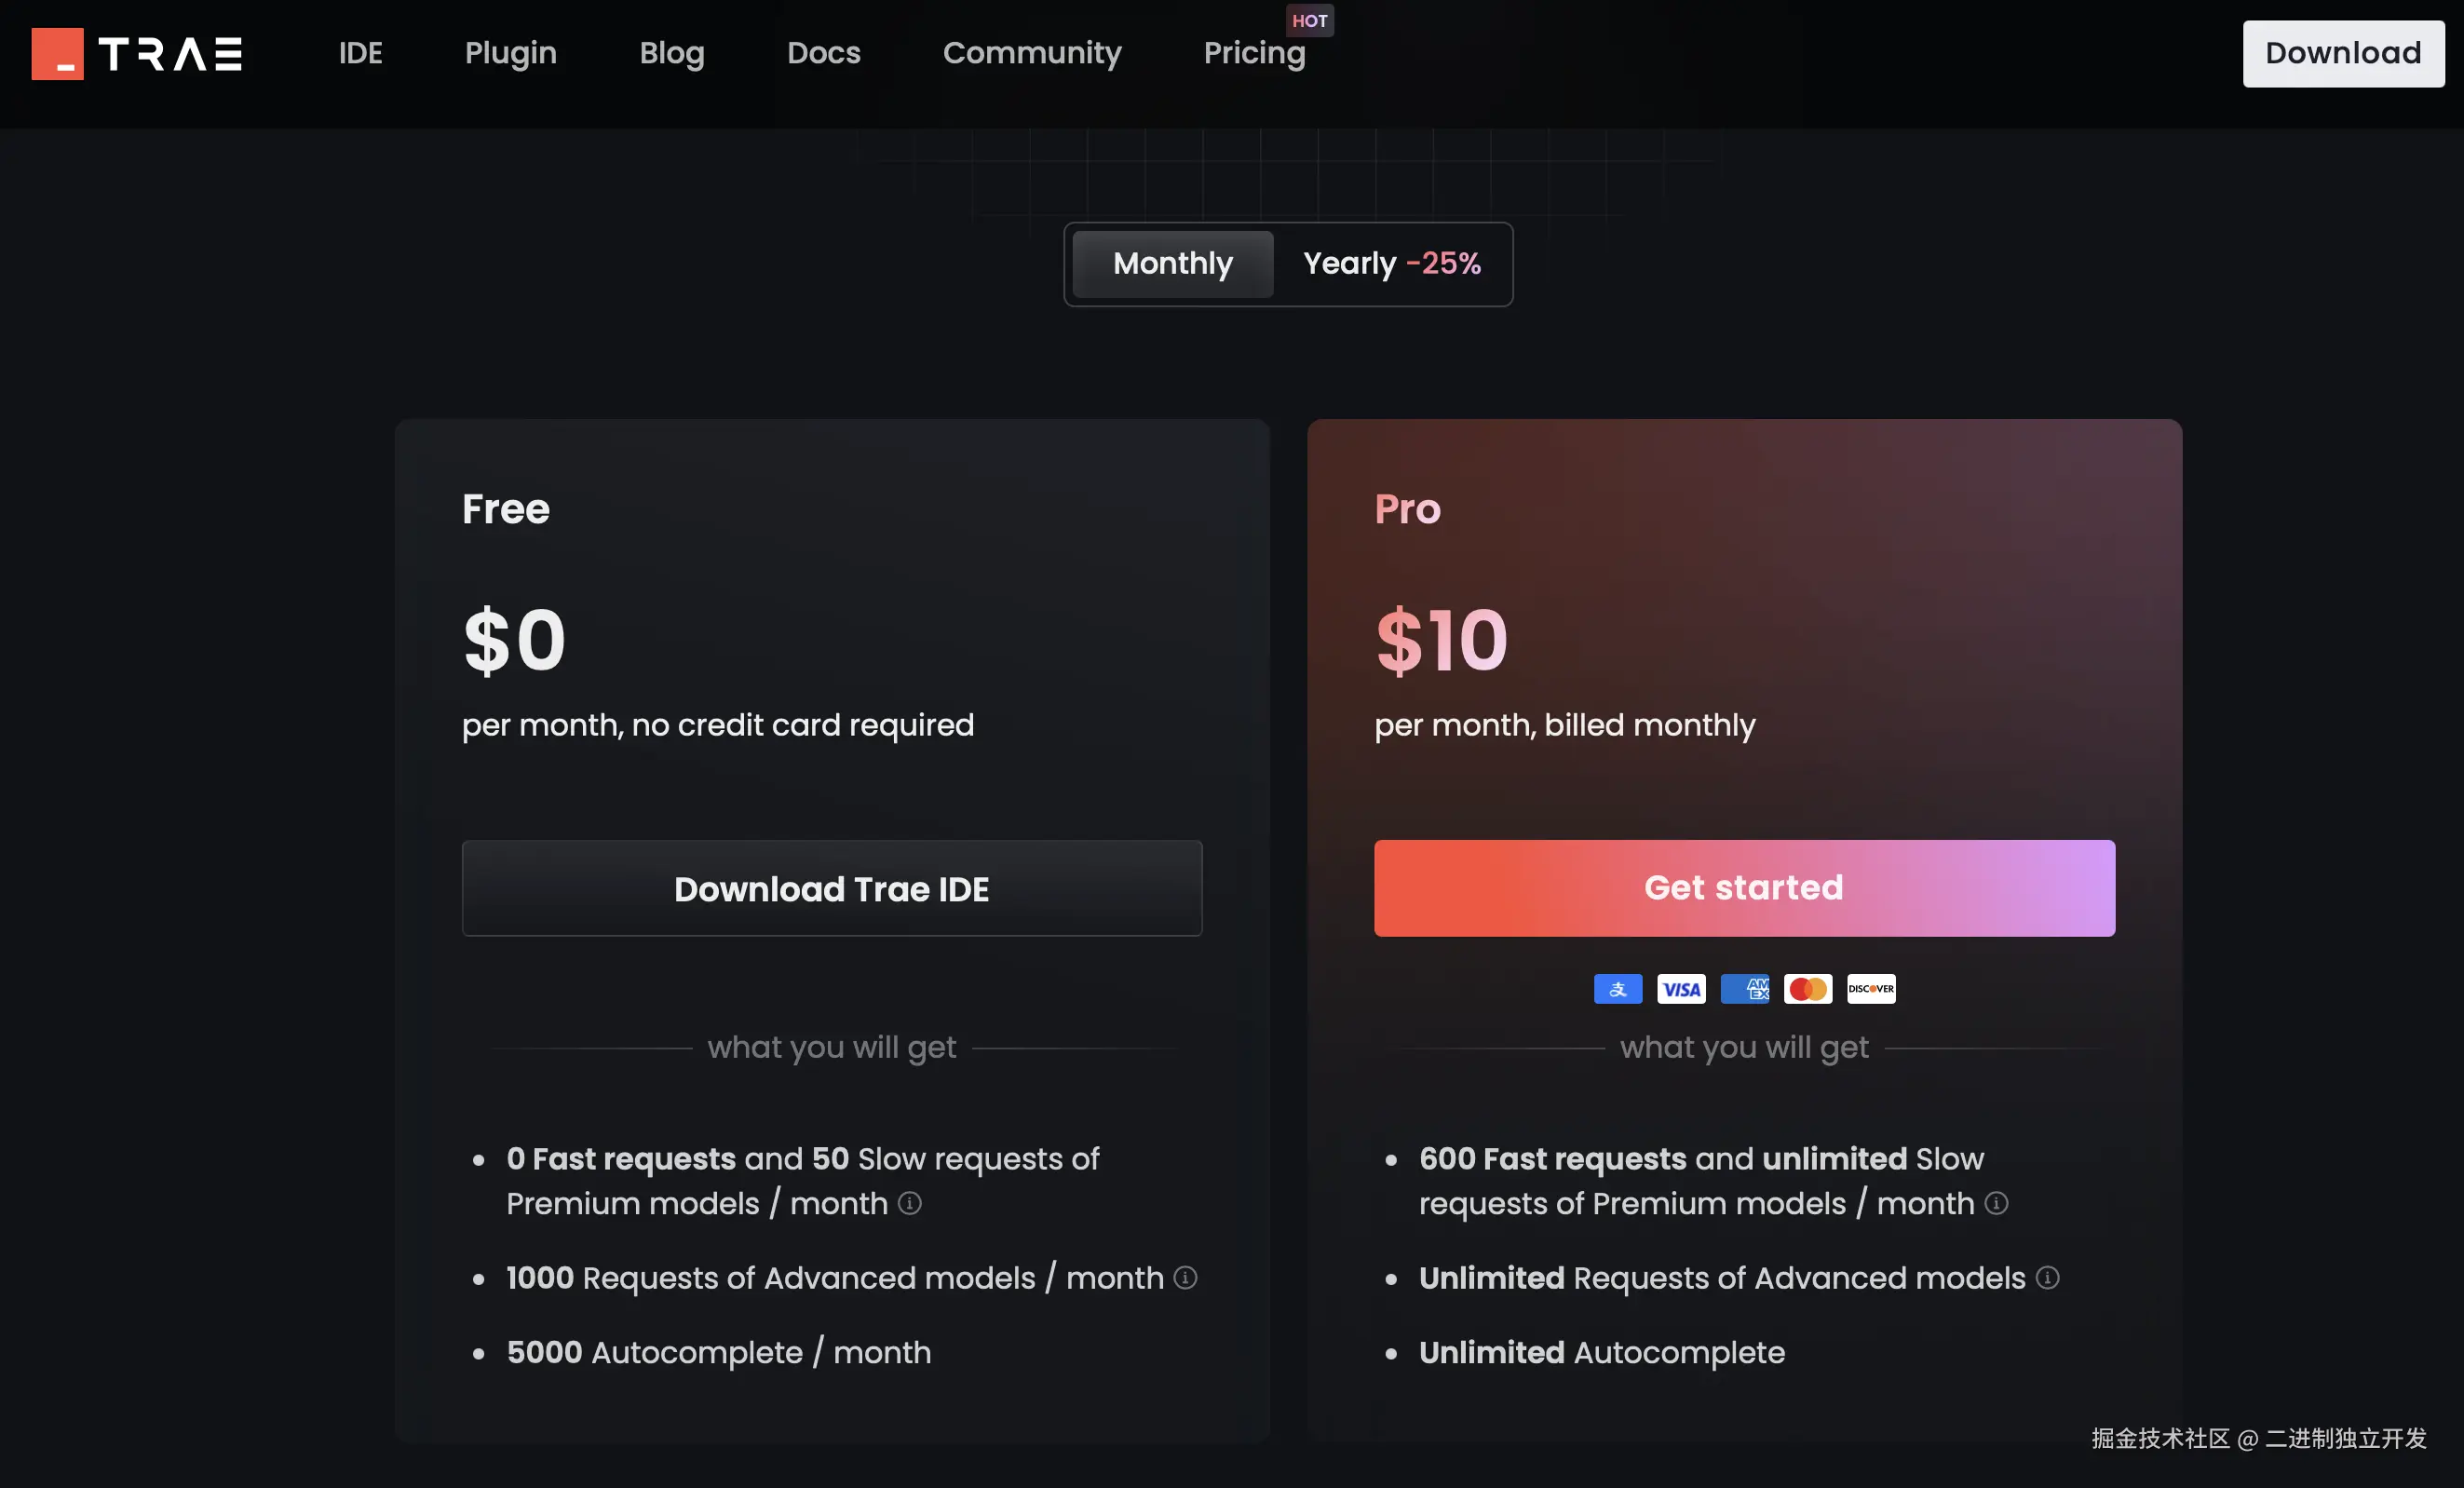Open the Community nav item

1031,53
